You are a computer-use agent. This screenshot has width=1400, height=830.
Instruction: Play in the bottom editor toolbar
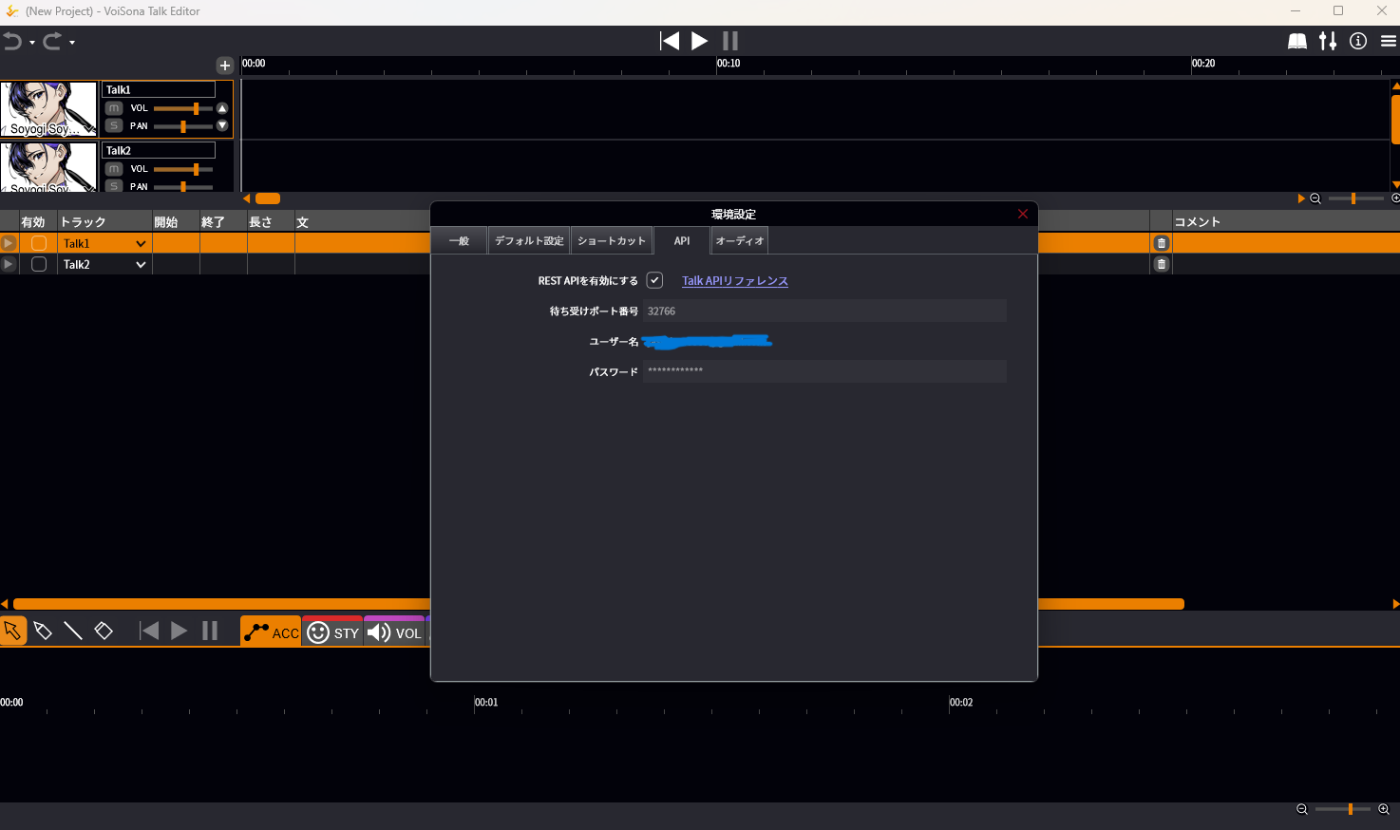179,630
